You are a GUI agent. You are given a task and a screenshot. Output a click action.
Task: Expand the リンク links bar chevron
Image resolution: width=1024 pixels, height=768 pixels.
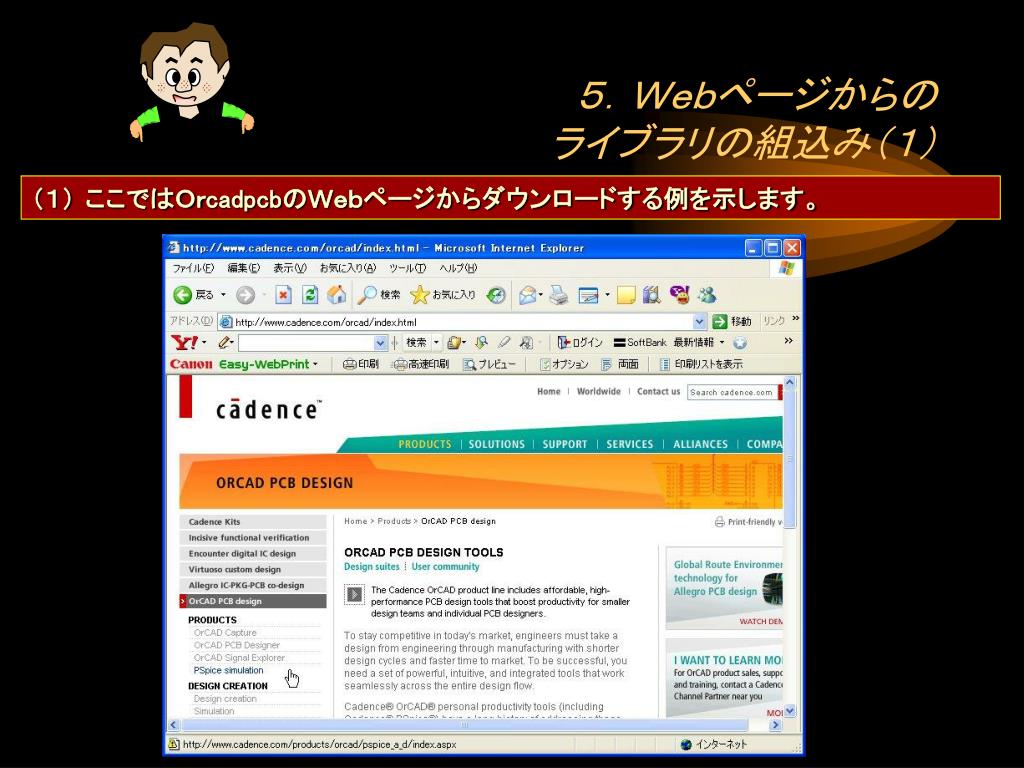click(795, 319)
